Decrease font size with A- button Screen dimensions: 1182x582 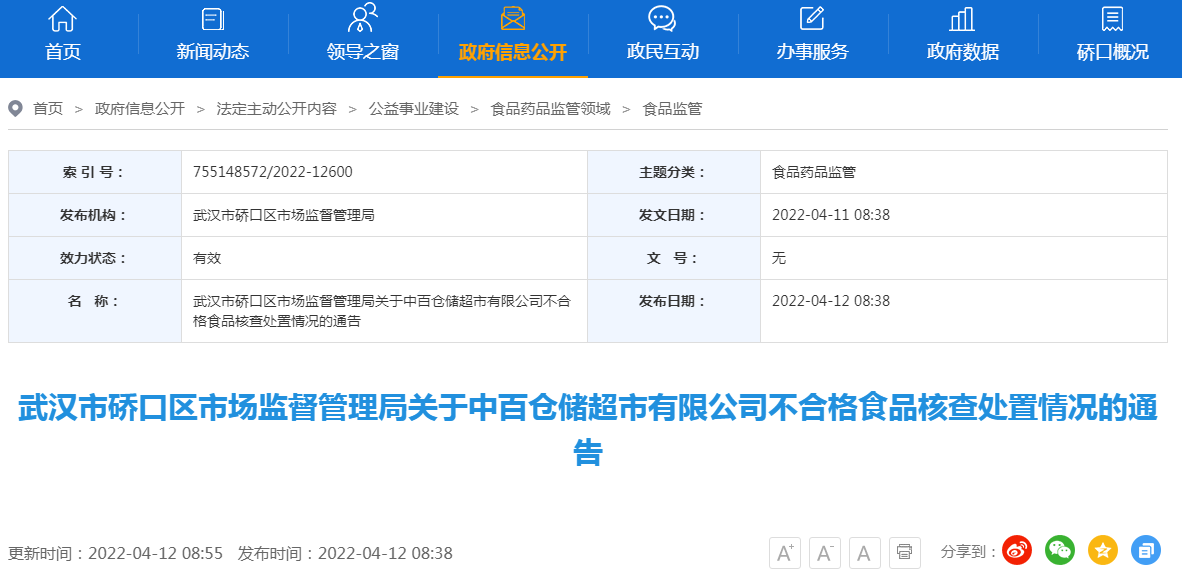coord(825,553)
